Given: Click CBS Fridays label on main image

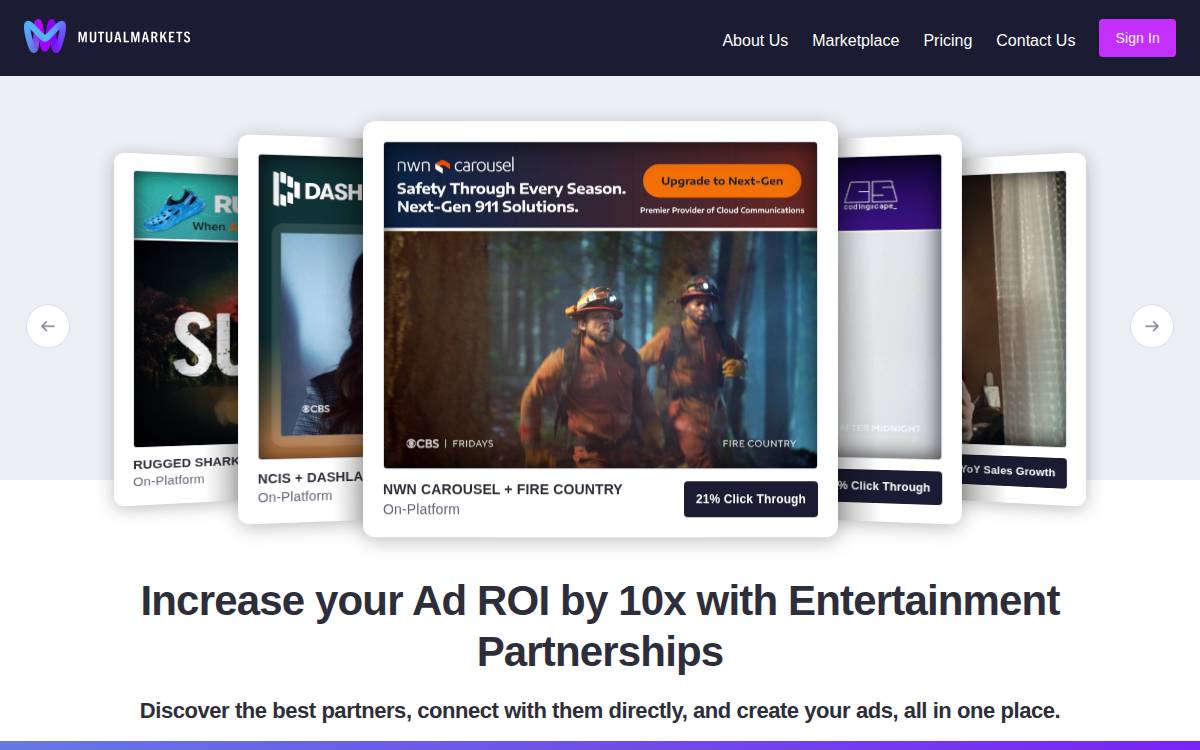Looking at the screenshot, I should tap(449, 443).
